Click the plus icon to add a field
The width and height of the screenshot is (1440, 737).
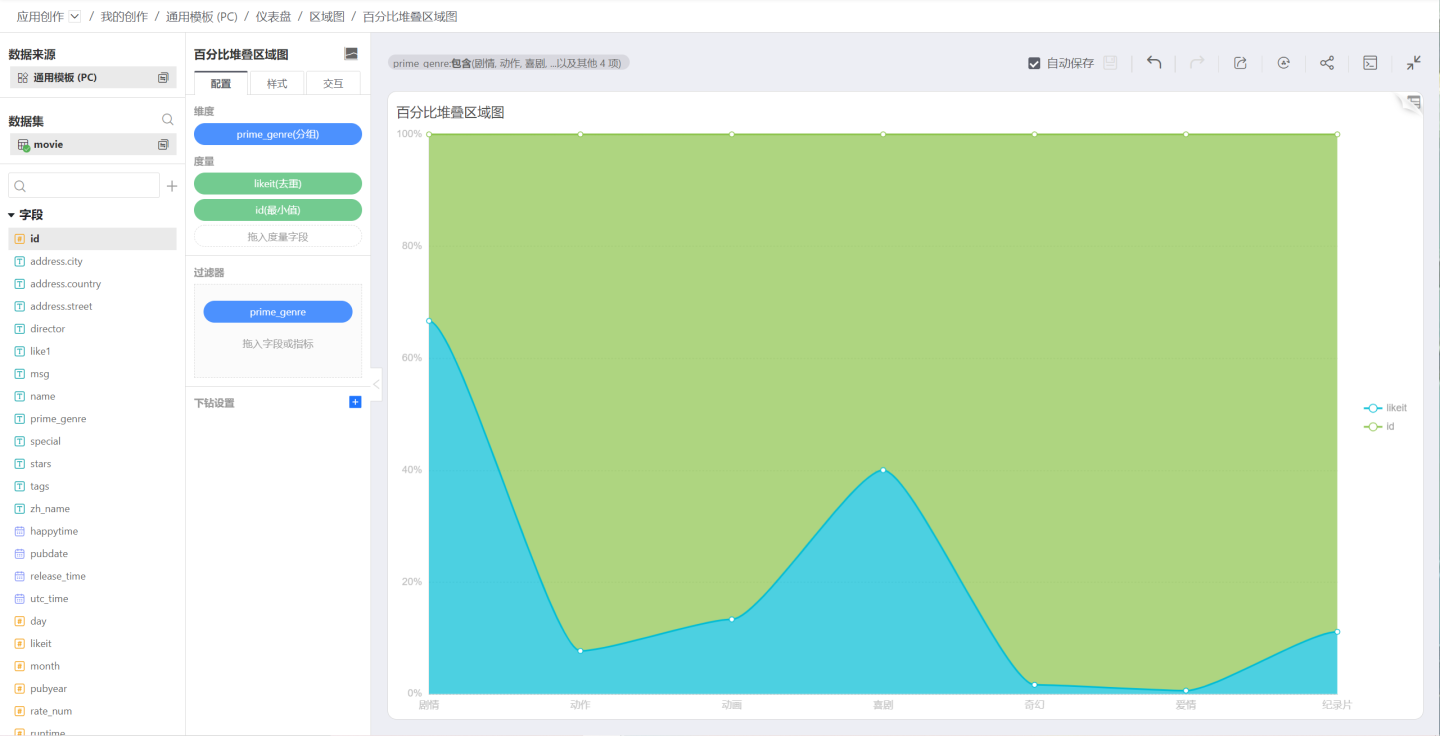pos(172,186)
